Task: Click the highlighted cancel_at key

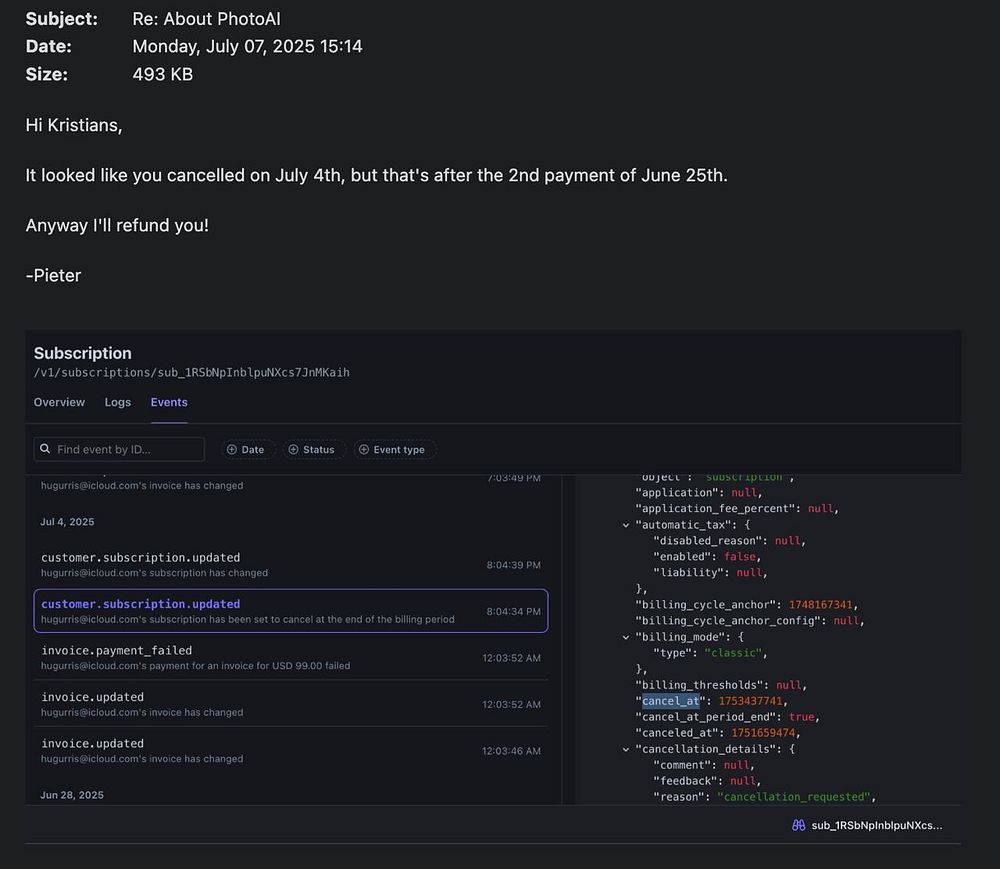Action: tap(671, 701)
